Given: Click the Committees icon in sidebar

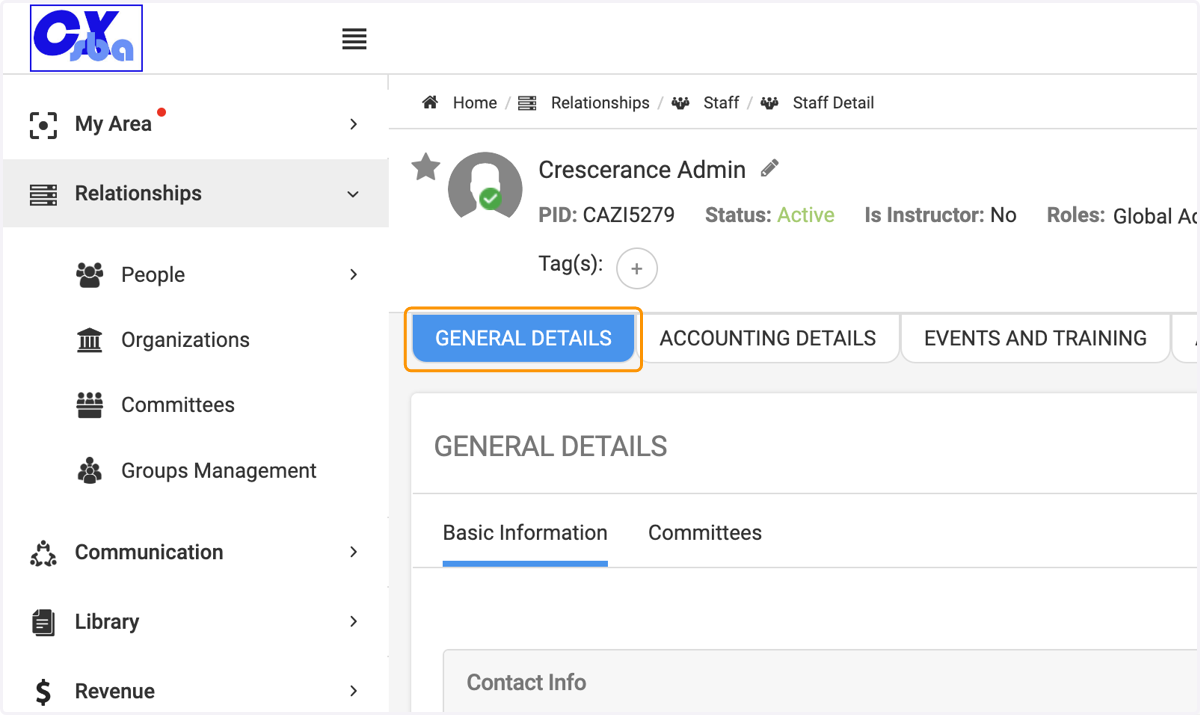Looking at the screenshot, I should pos(90,405).
